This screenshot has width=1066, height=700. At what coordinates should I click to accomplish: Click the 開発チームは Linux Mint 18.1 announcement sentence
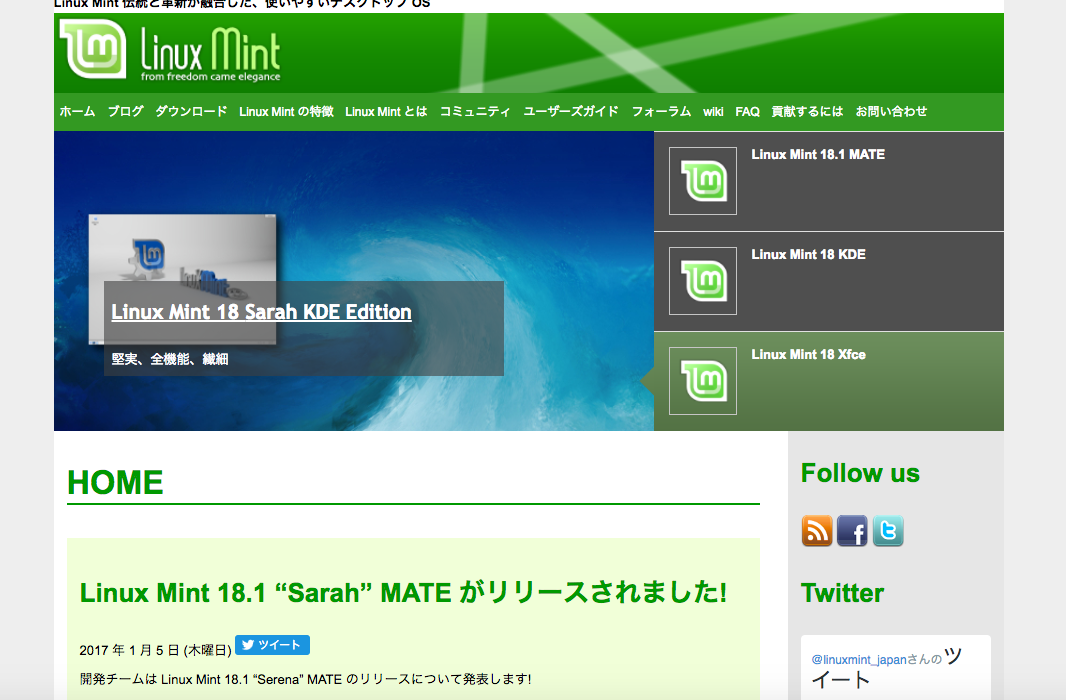[x=305, y=679]
